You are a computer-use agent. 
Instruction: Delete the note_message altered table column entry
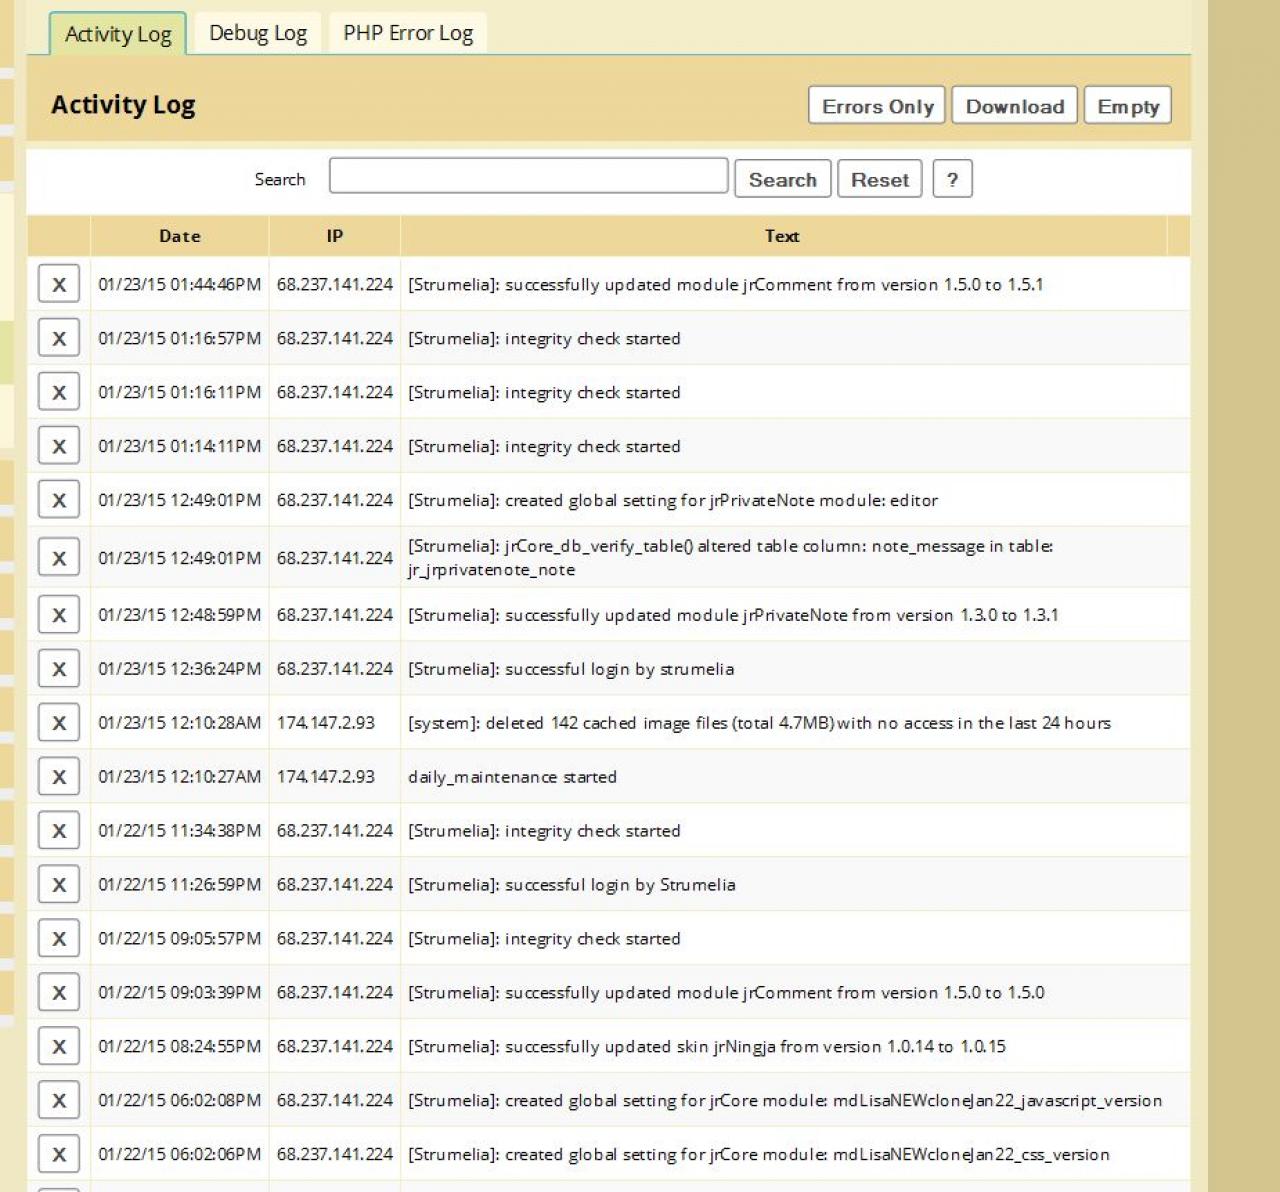click(x=59, y=558)
